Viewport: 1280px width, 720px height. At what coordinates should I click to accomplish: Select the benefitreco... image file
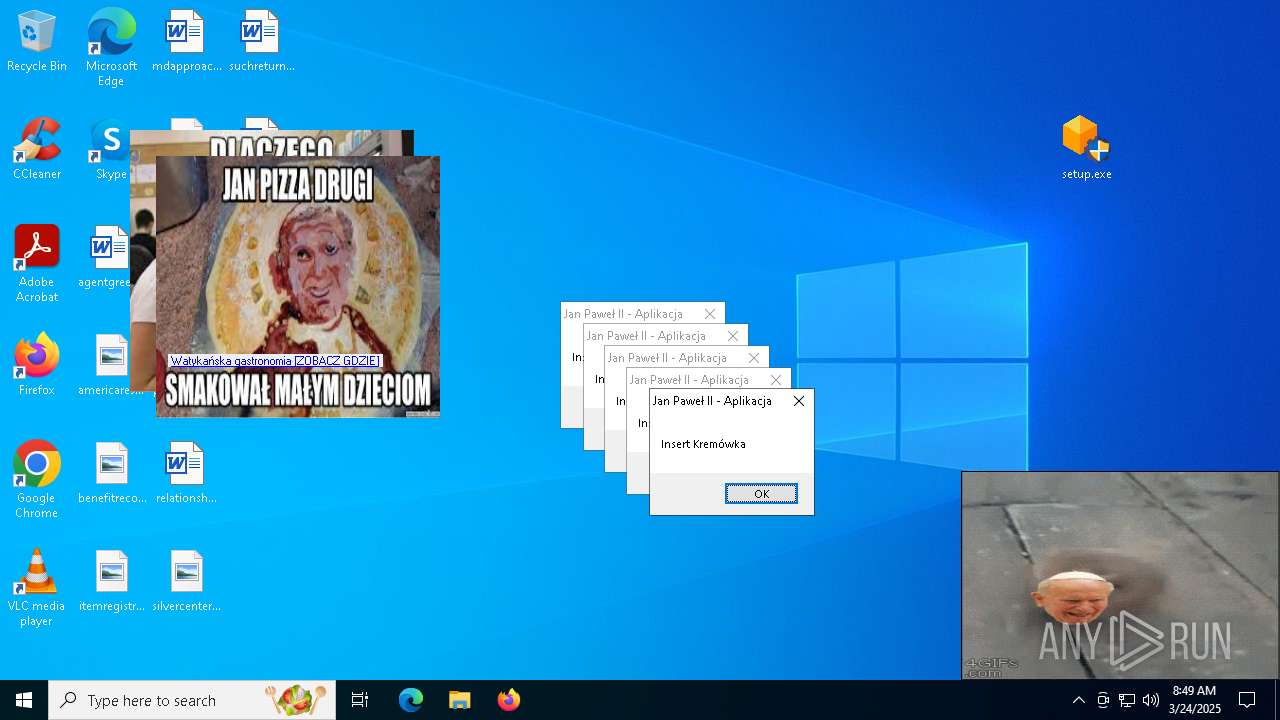tap(112, 473)
